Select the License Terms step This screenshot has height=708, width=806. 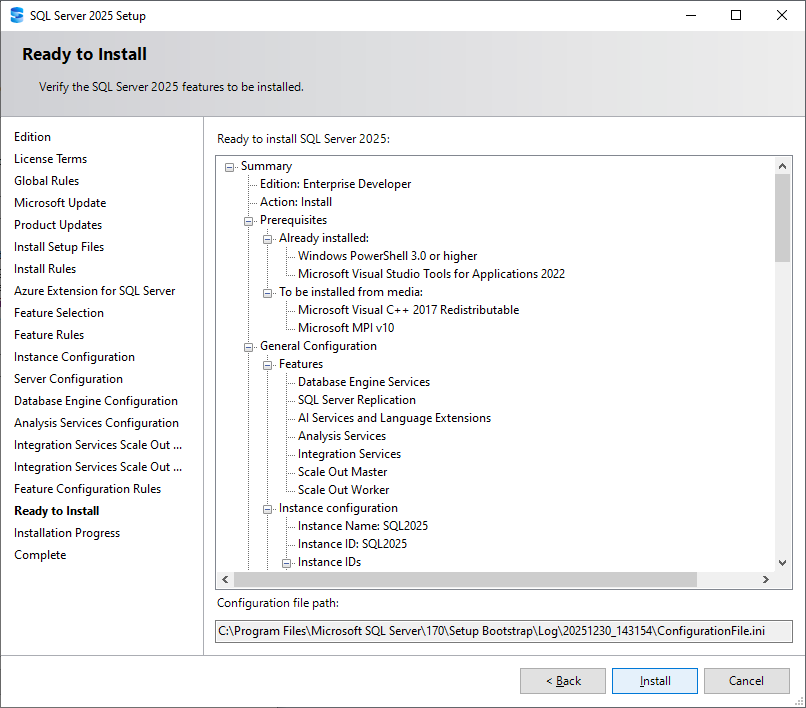tap(50, 159)
